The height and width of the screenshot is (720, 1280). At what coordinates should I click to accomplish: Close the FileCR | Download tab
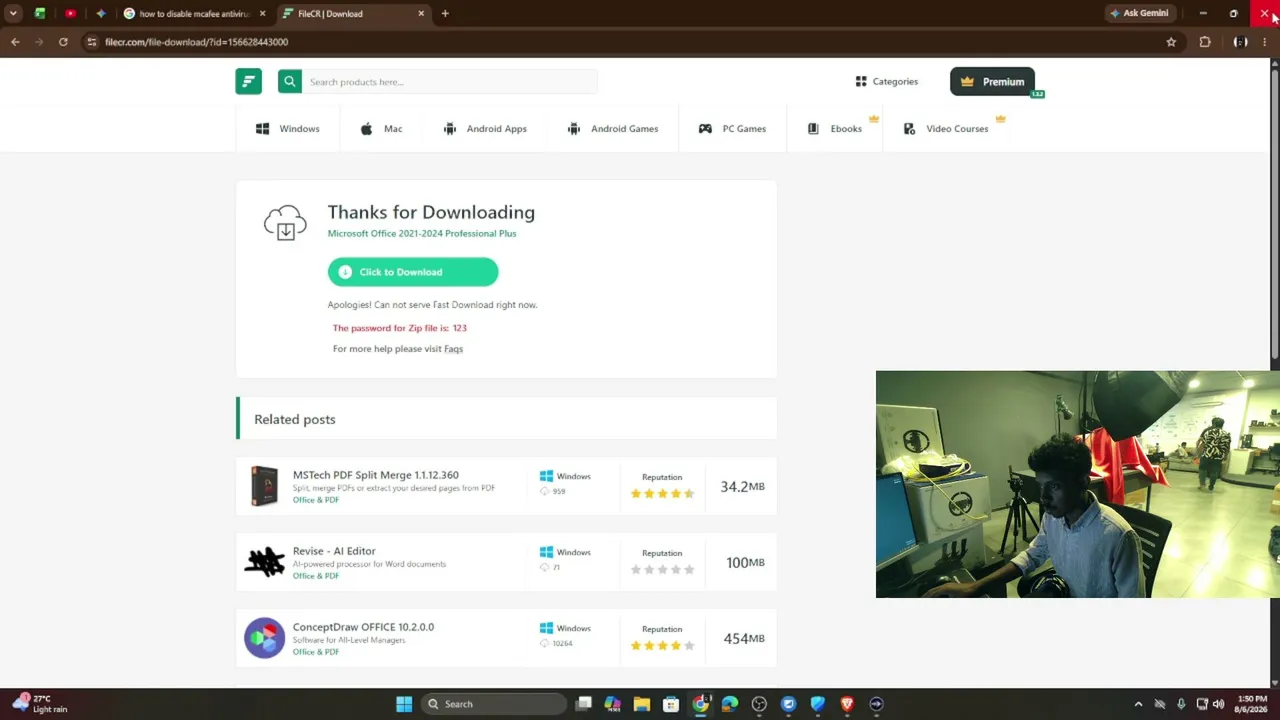pyautogui.click(x=421, y=14)
